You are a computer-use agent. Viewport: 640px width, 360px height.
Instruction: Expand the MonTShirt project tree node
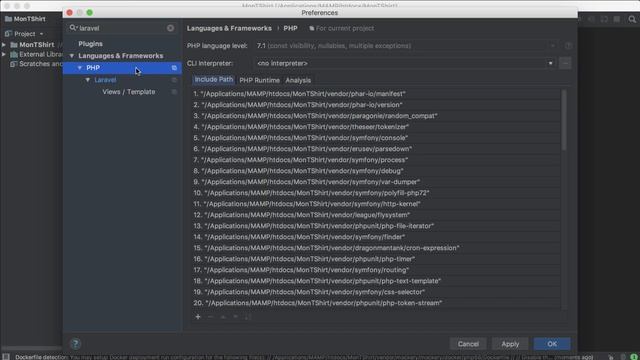(4, 44)
